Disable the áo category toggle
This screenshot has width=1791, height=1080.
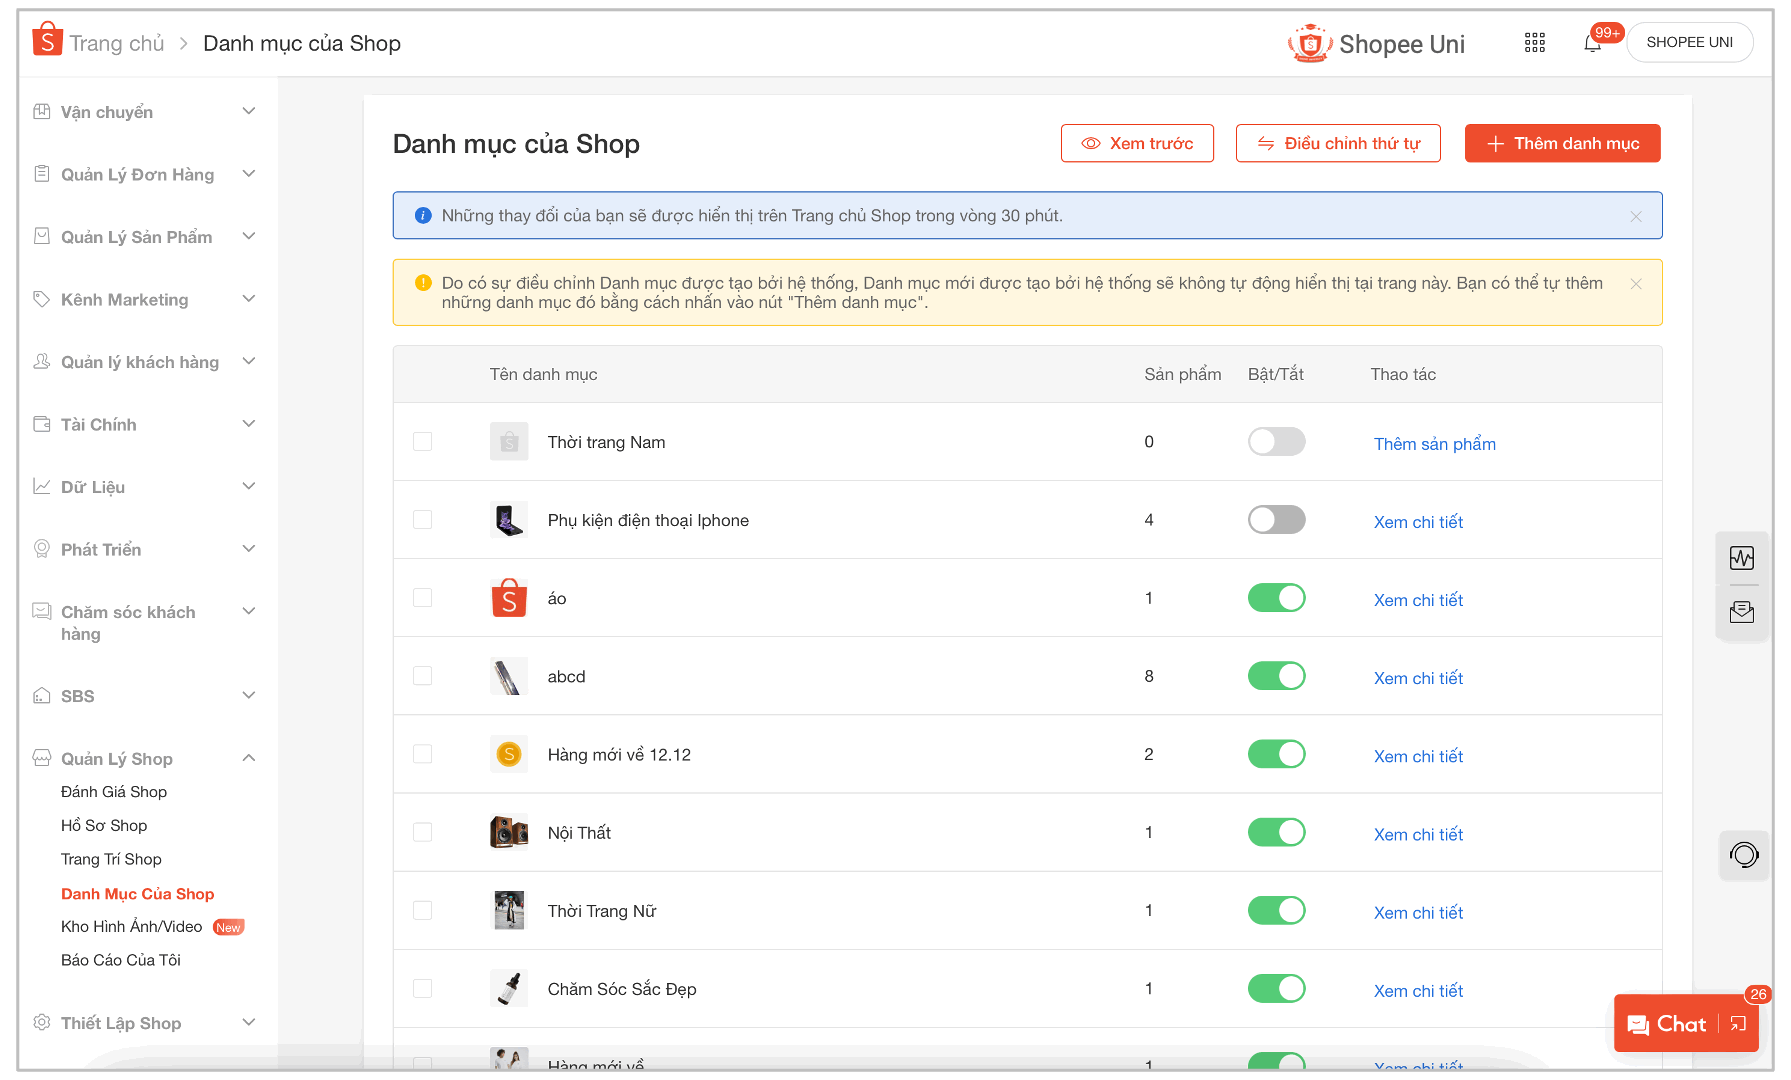(x=1276, y=598)
